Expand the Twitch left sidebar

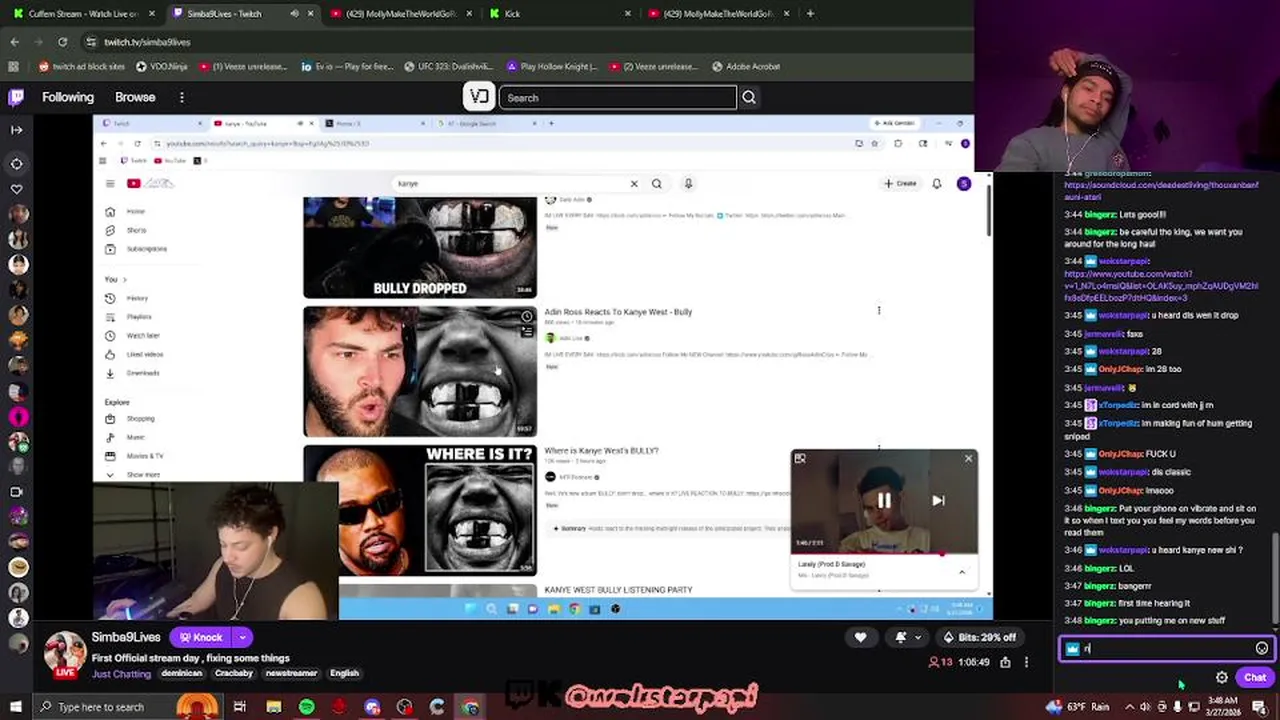tap(16, 129)
